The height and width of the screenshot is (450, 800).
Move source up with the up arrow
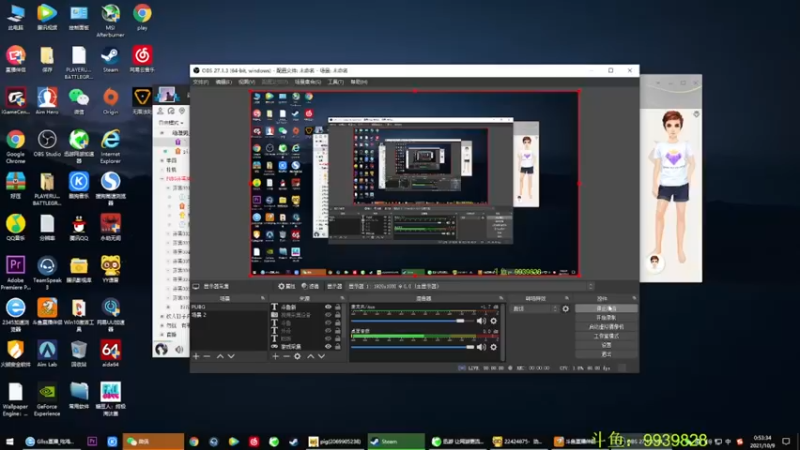[x=310, y=356]
